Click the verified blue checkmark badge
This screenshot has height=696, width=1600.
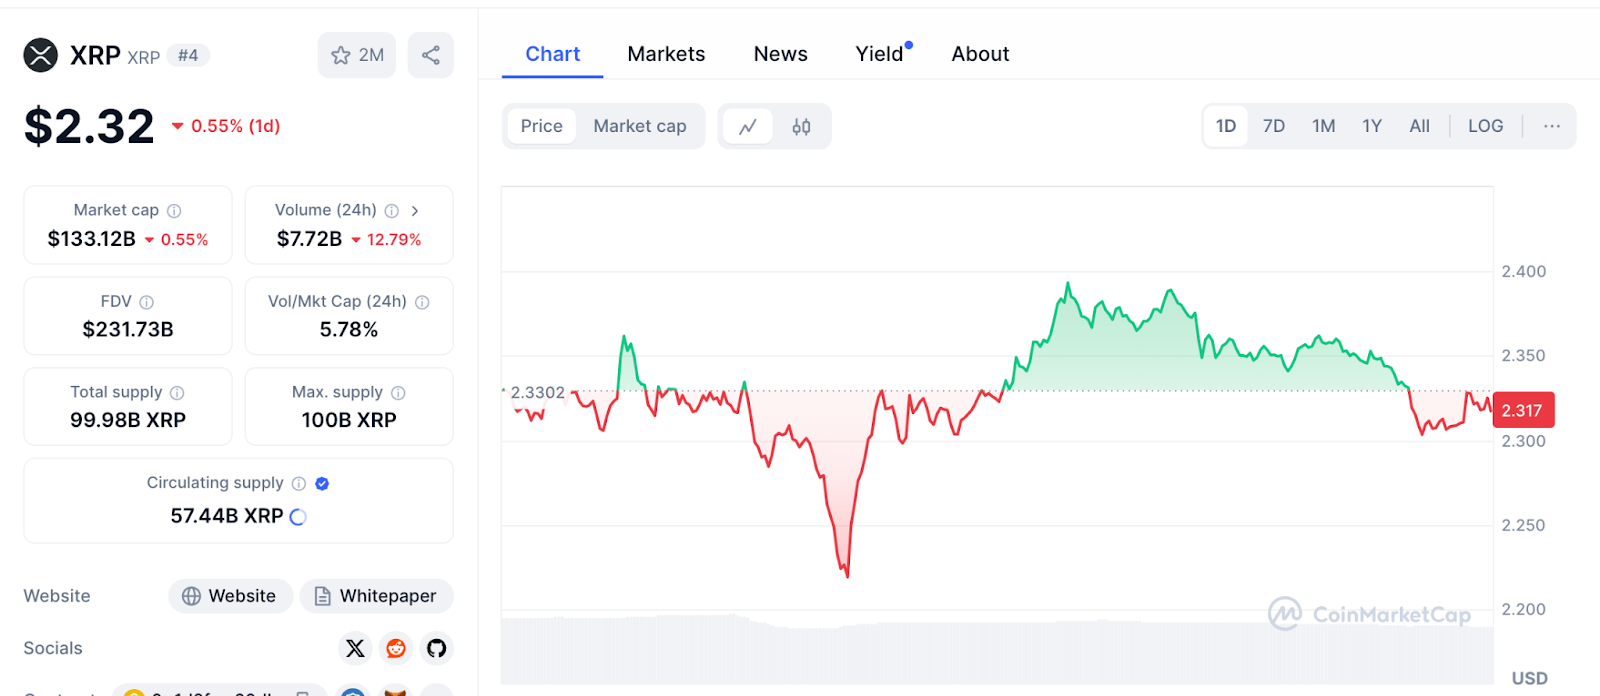322,484
